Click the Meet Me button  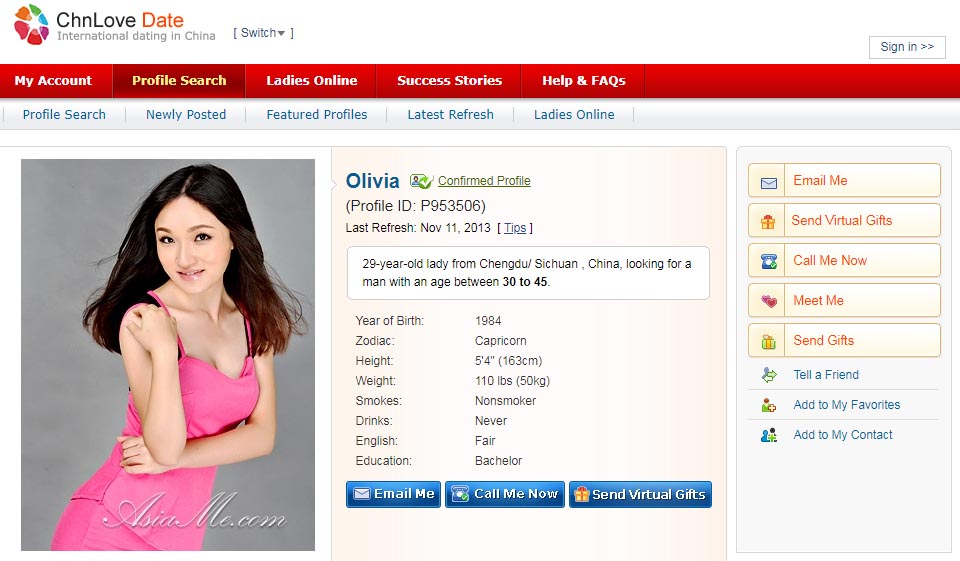[844, 300]
